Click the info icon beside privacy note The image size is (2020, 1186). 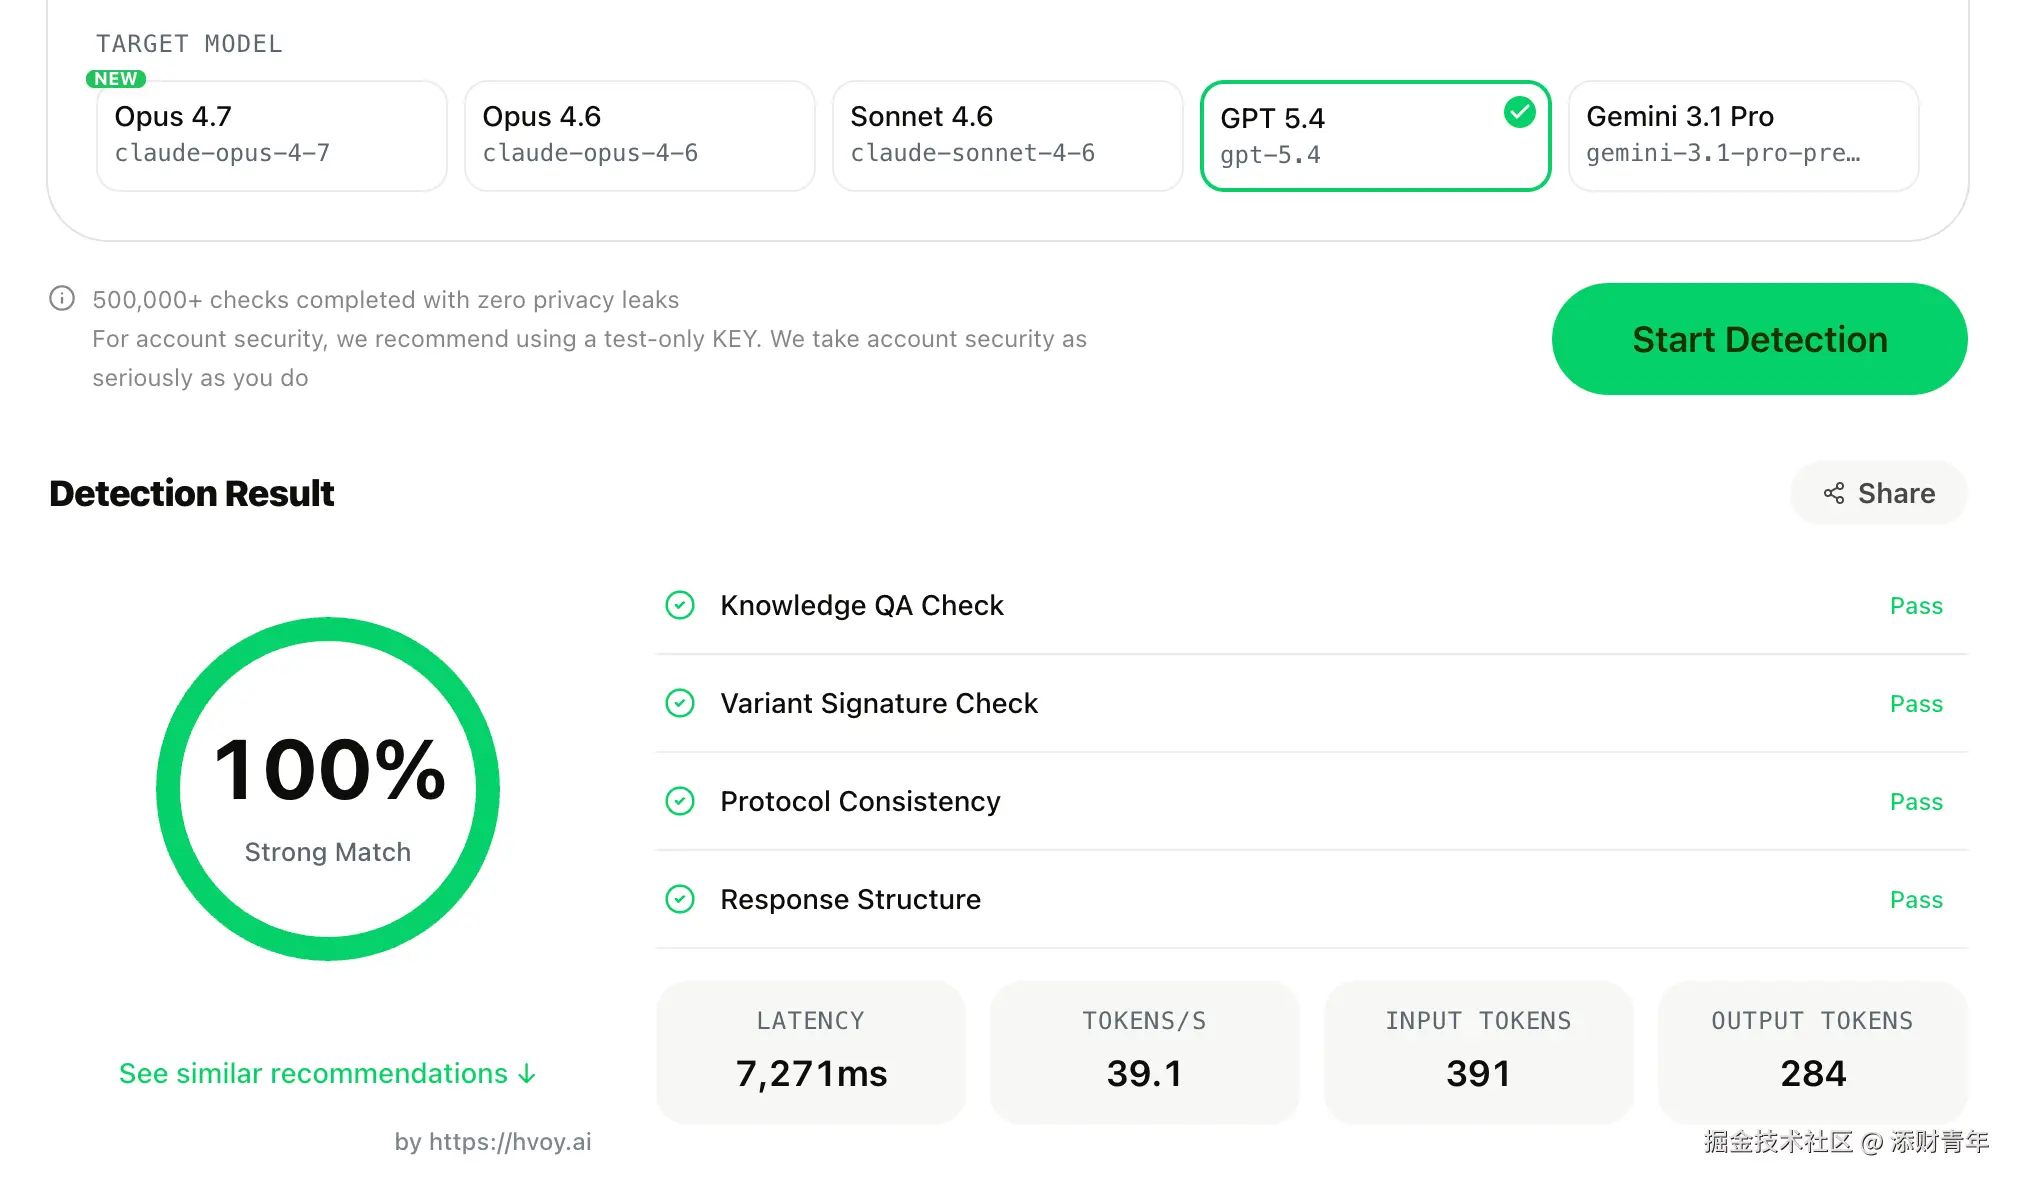(x=62, y=299)
